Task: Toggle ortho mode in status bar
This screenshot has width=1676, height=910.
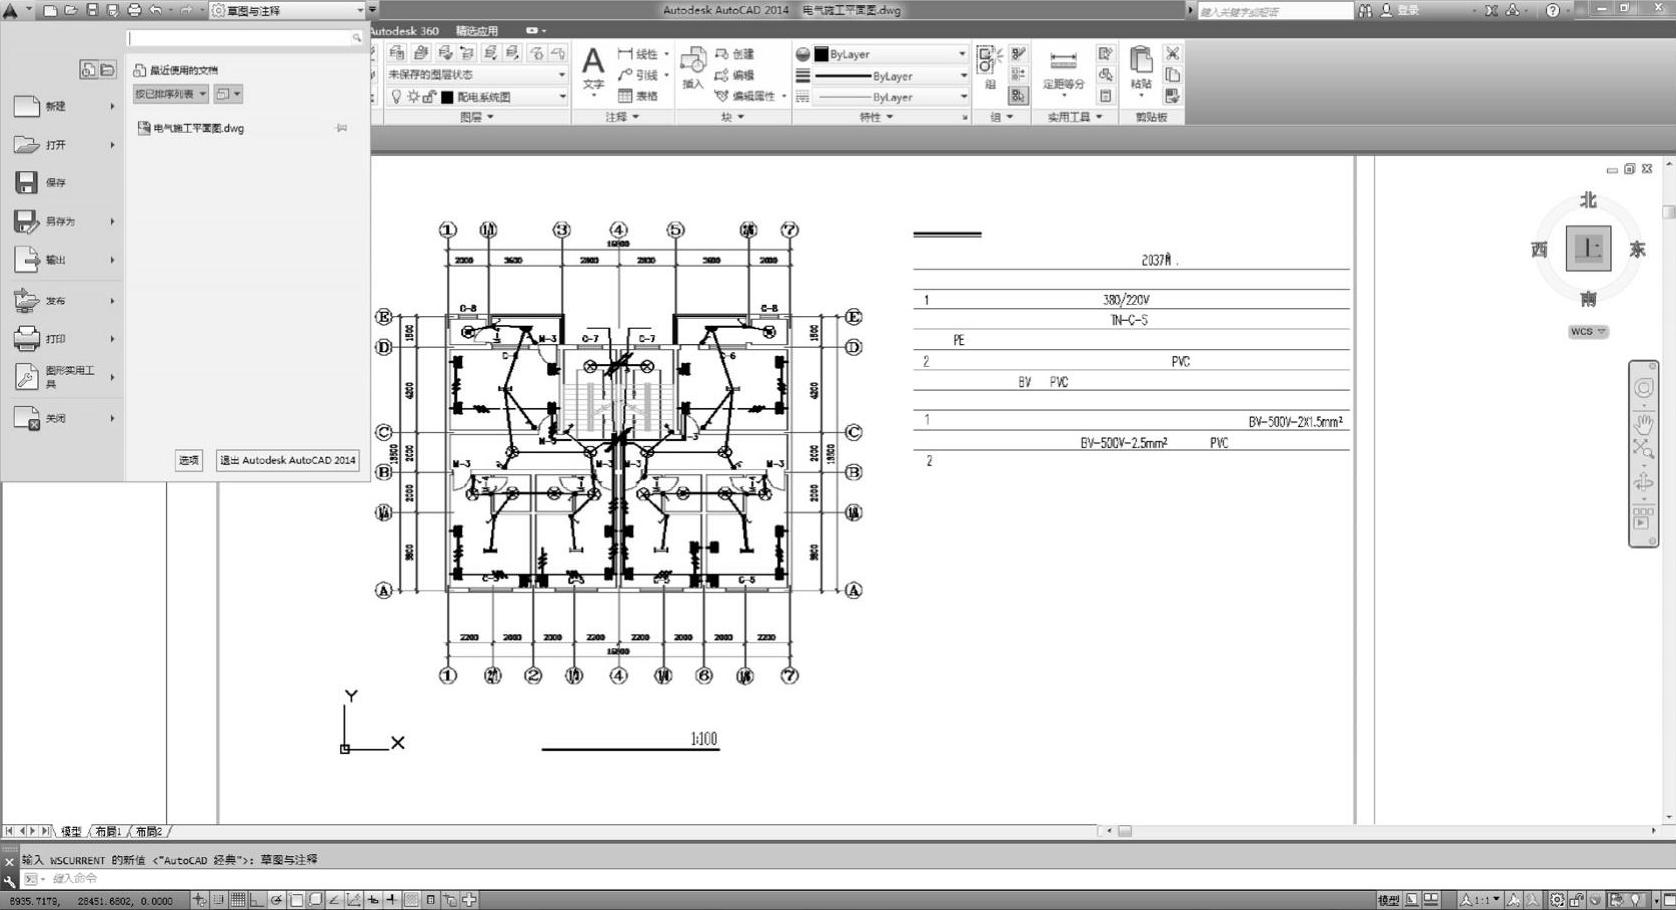Action: [257, 900]
